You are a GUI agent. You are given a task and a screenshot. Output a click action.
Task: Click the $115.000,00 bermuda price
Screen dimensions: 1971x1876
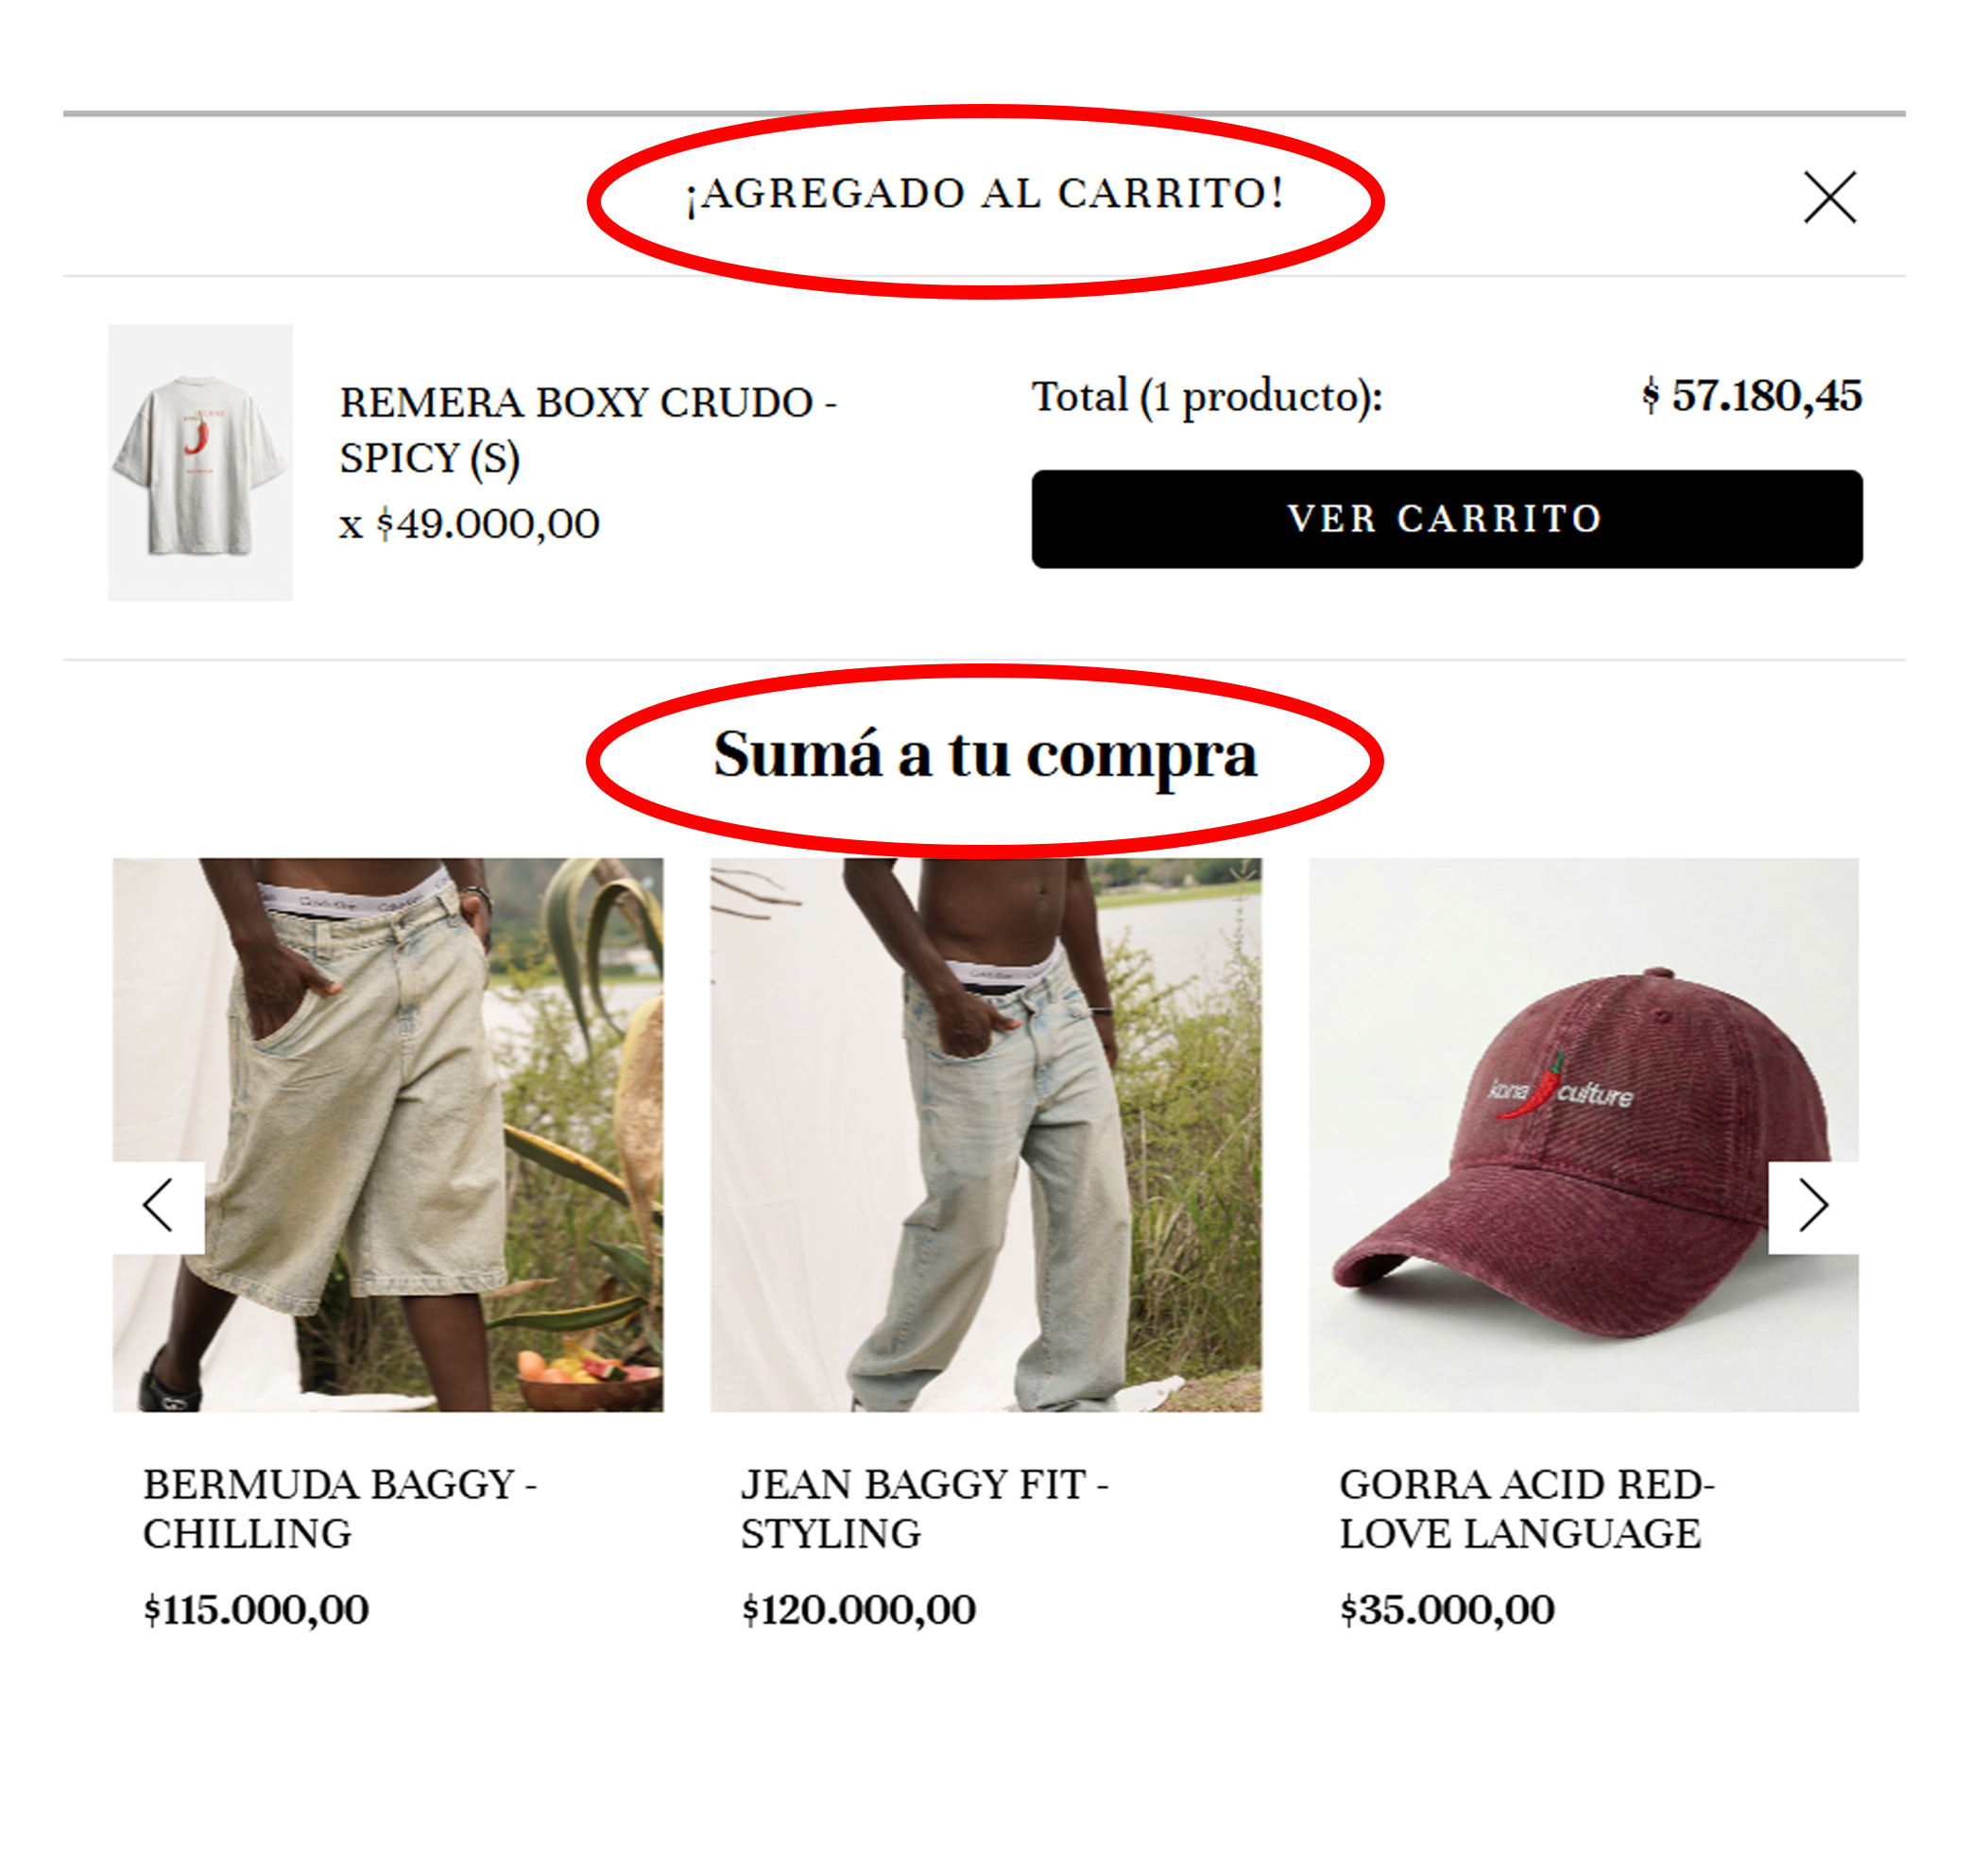[x=256, y=1610]
